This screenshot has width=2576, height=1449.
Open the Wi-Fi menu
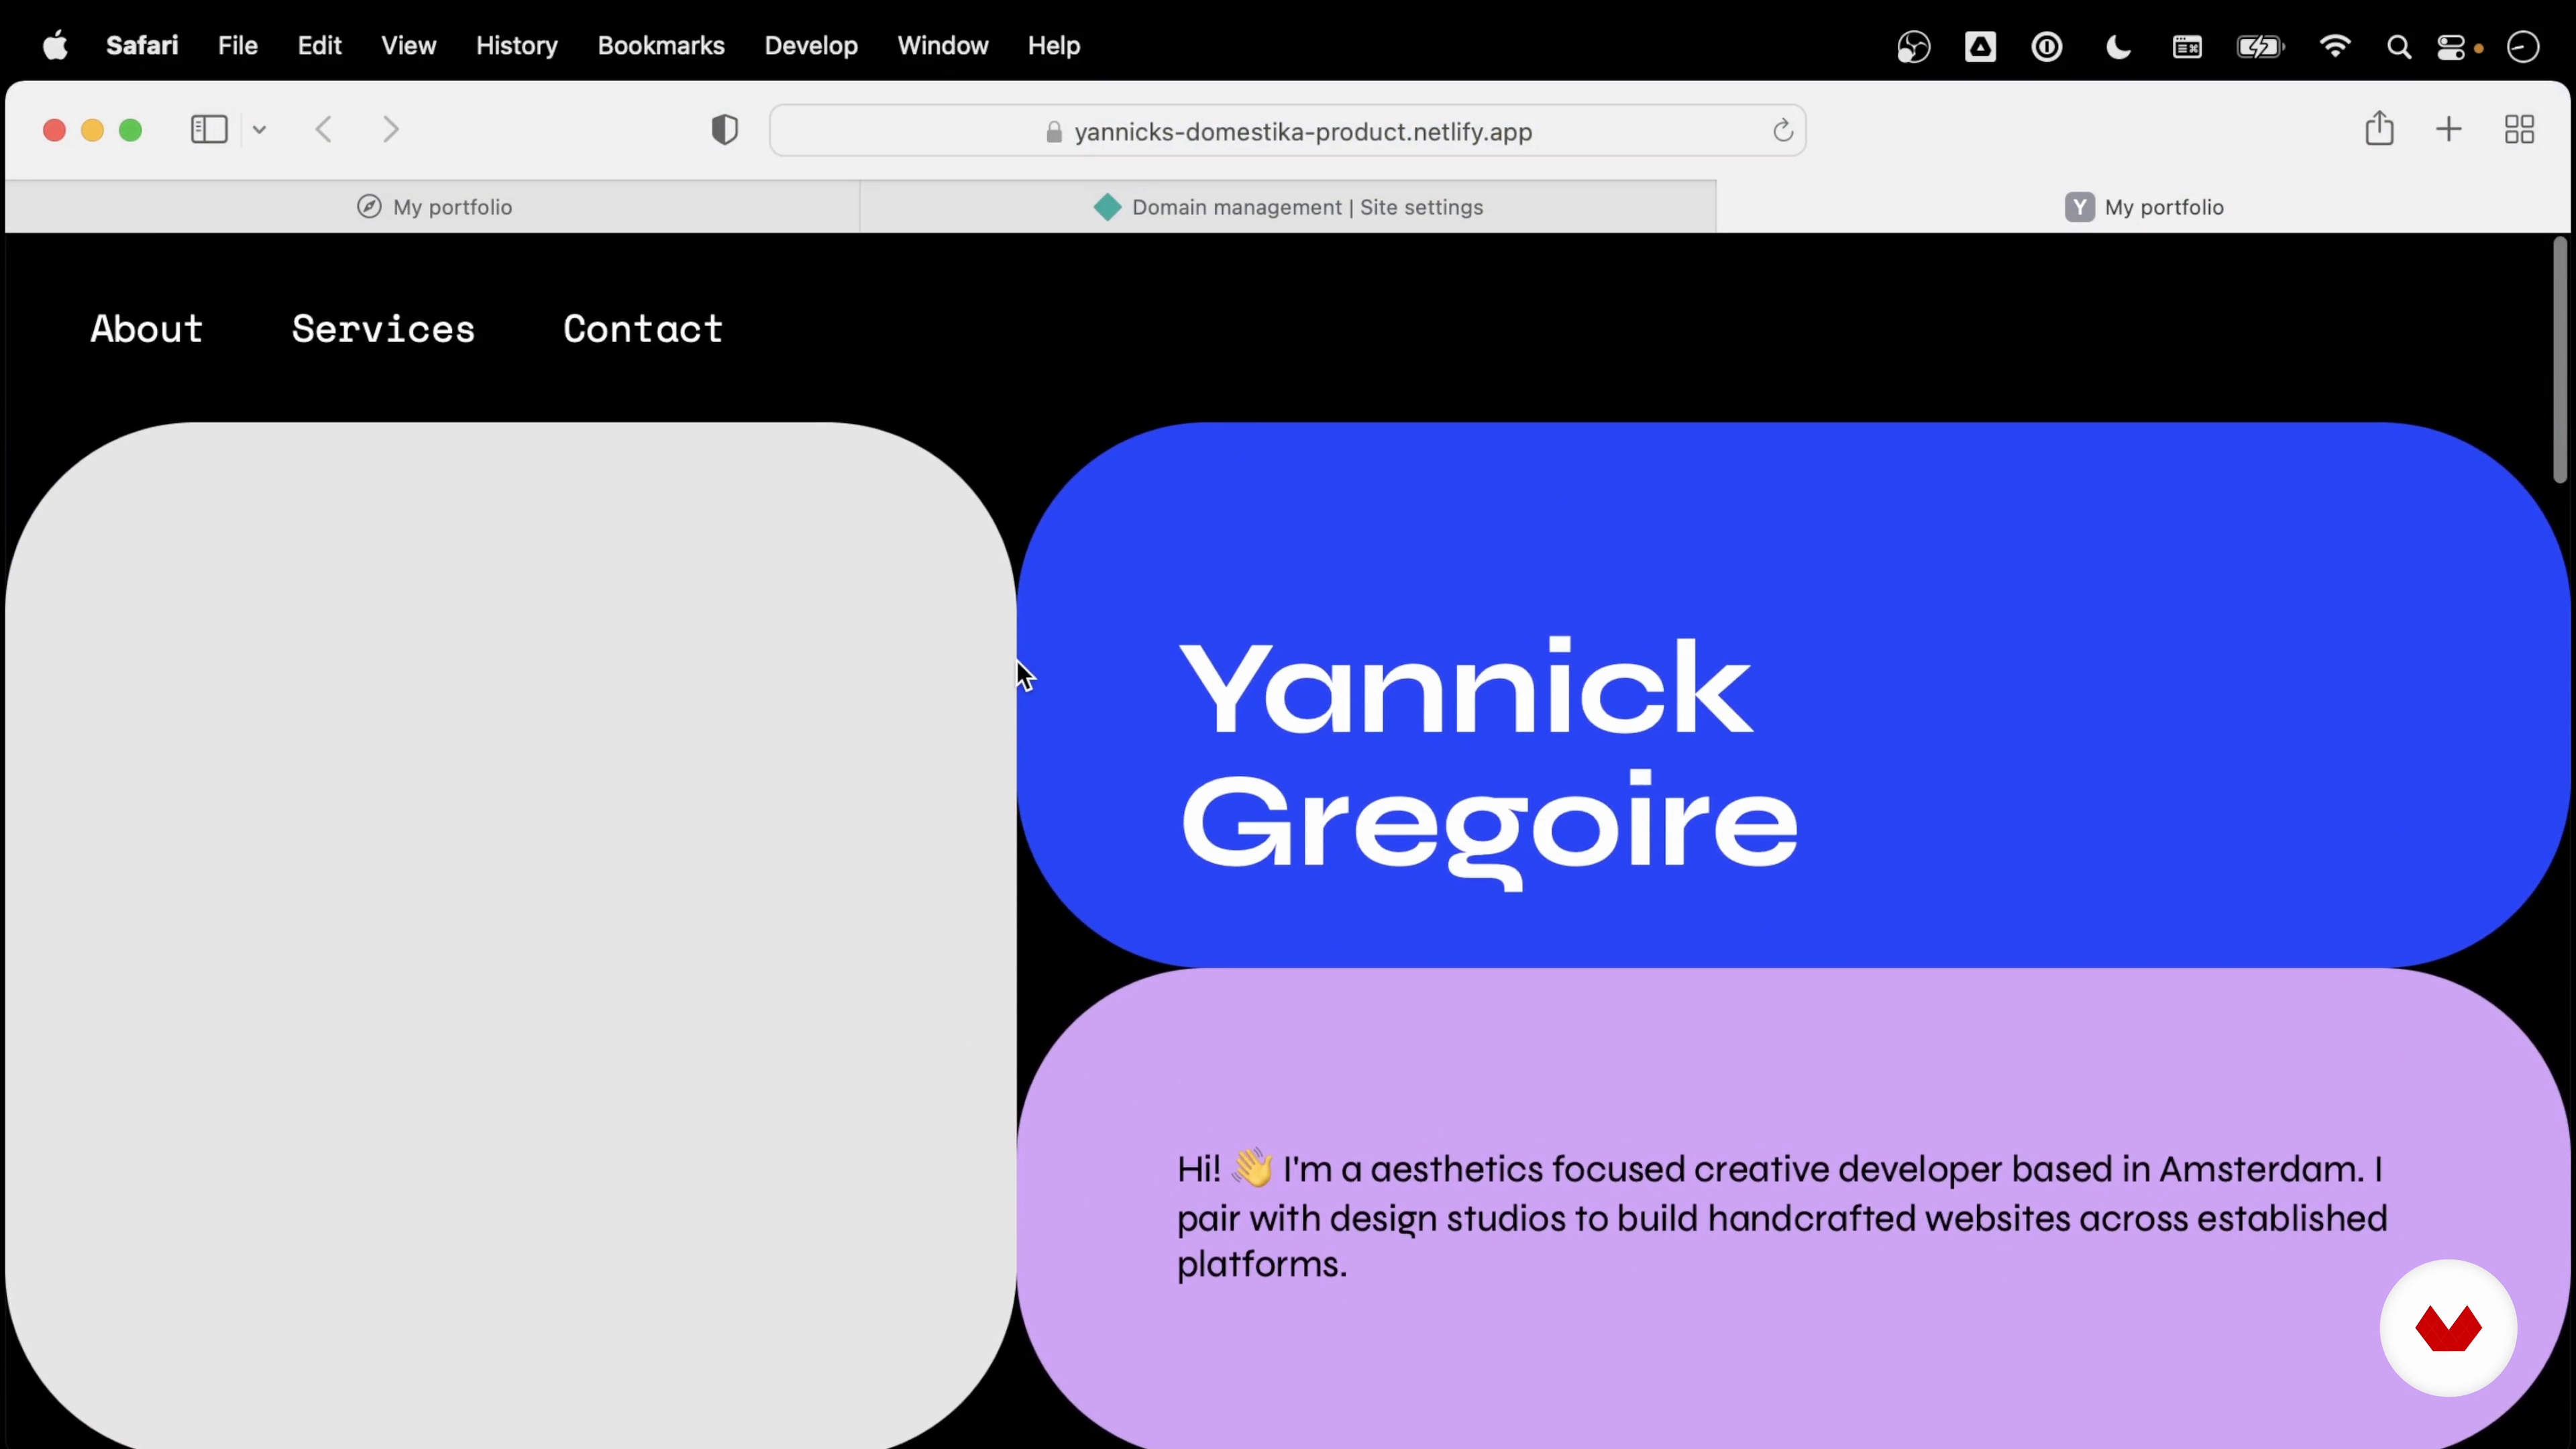point(2335,47)
